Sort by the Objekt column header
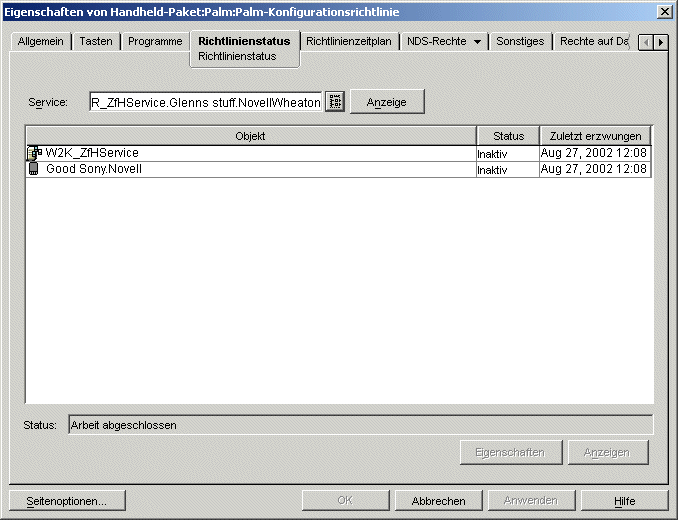This screenshot has height=520, width=678. (251, 136)
